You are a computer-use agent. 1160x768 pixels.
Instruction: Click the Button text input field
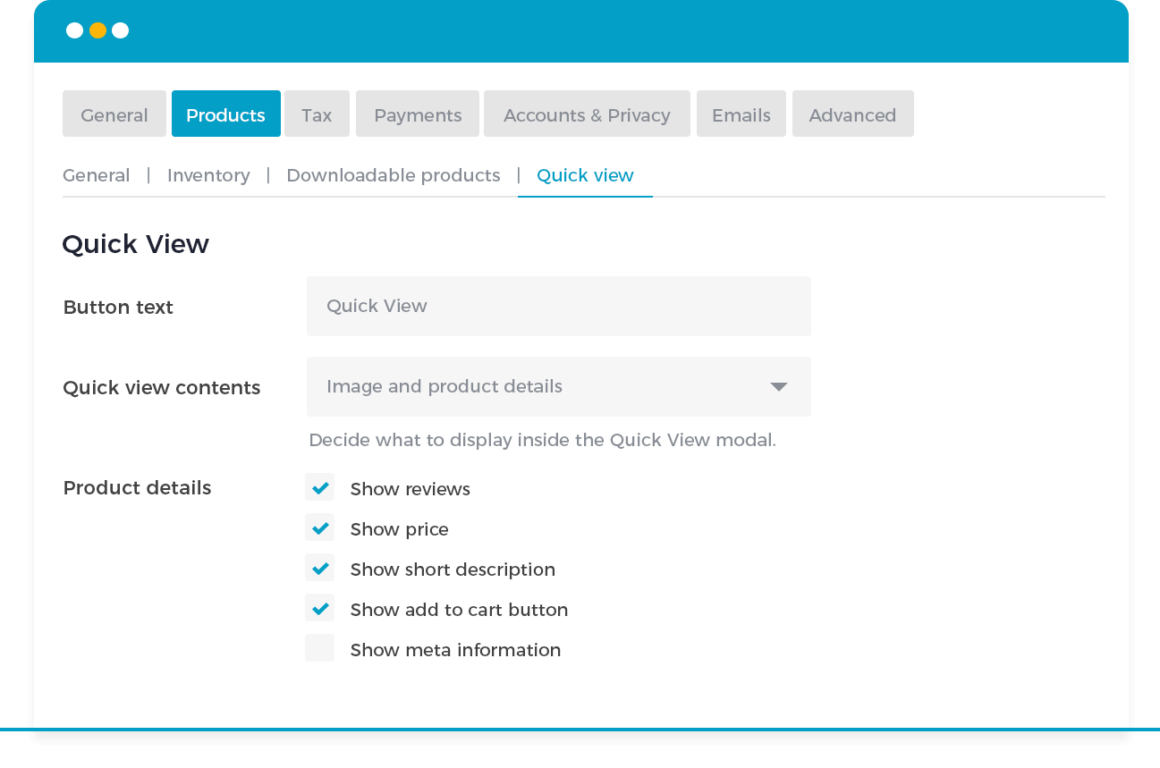click(558, 306)
